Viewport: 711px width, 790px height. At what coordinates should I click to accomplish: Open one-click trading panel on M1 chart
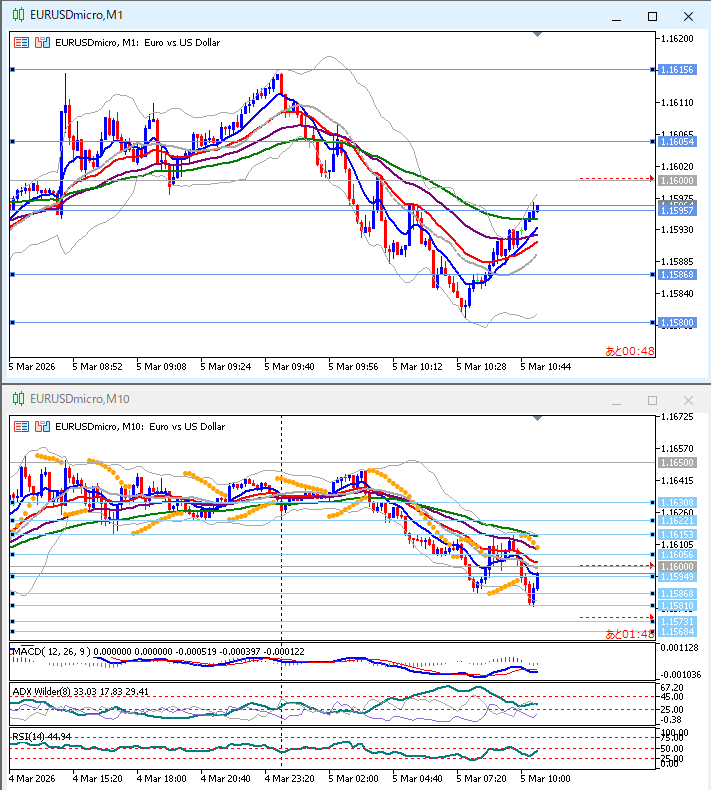coord(21,43)
